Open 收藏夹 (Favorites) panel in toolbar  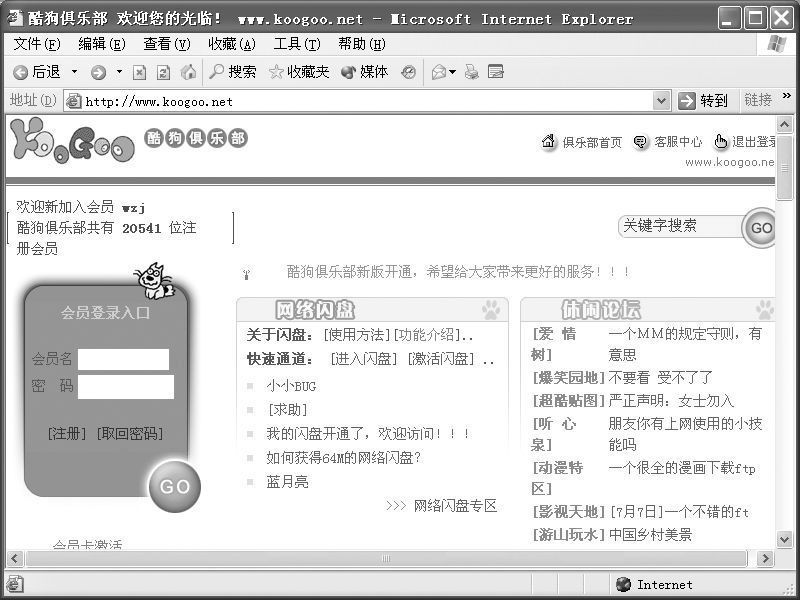299,72
